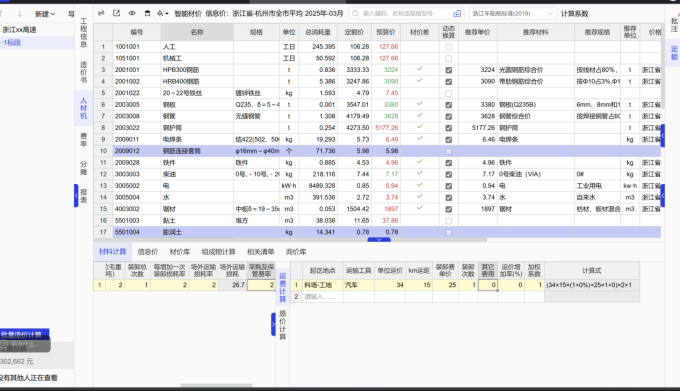The height and width of the screenshot is (391, 680).
Task: Click the green check mark in 水 row
Action: click(419, 197)
